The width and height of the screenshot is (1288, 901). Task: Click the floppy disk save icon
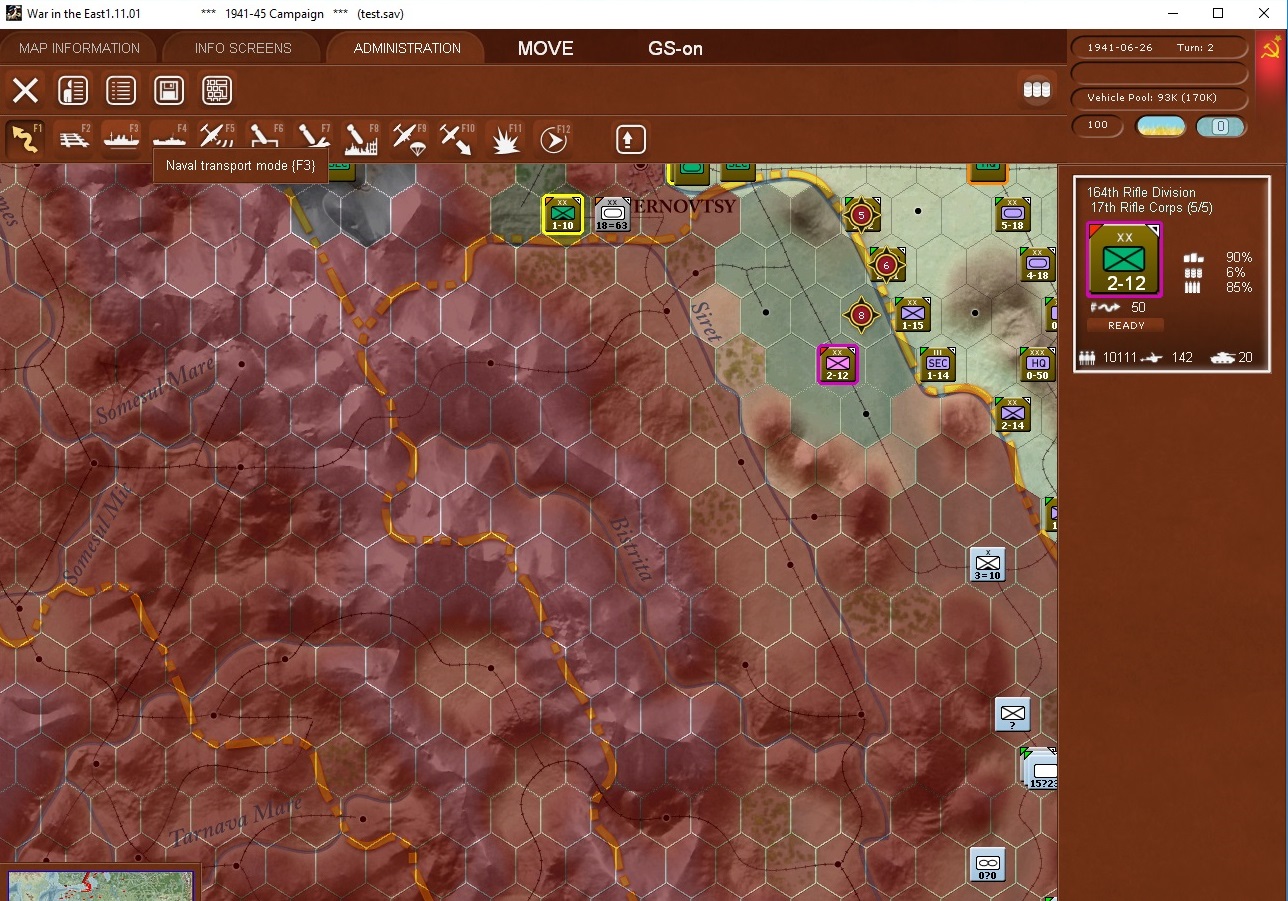coord(169,91)
